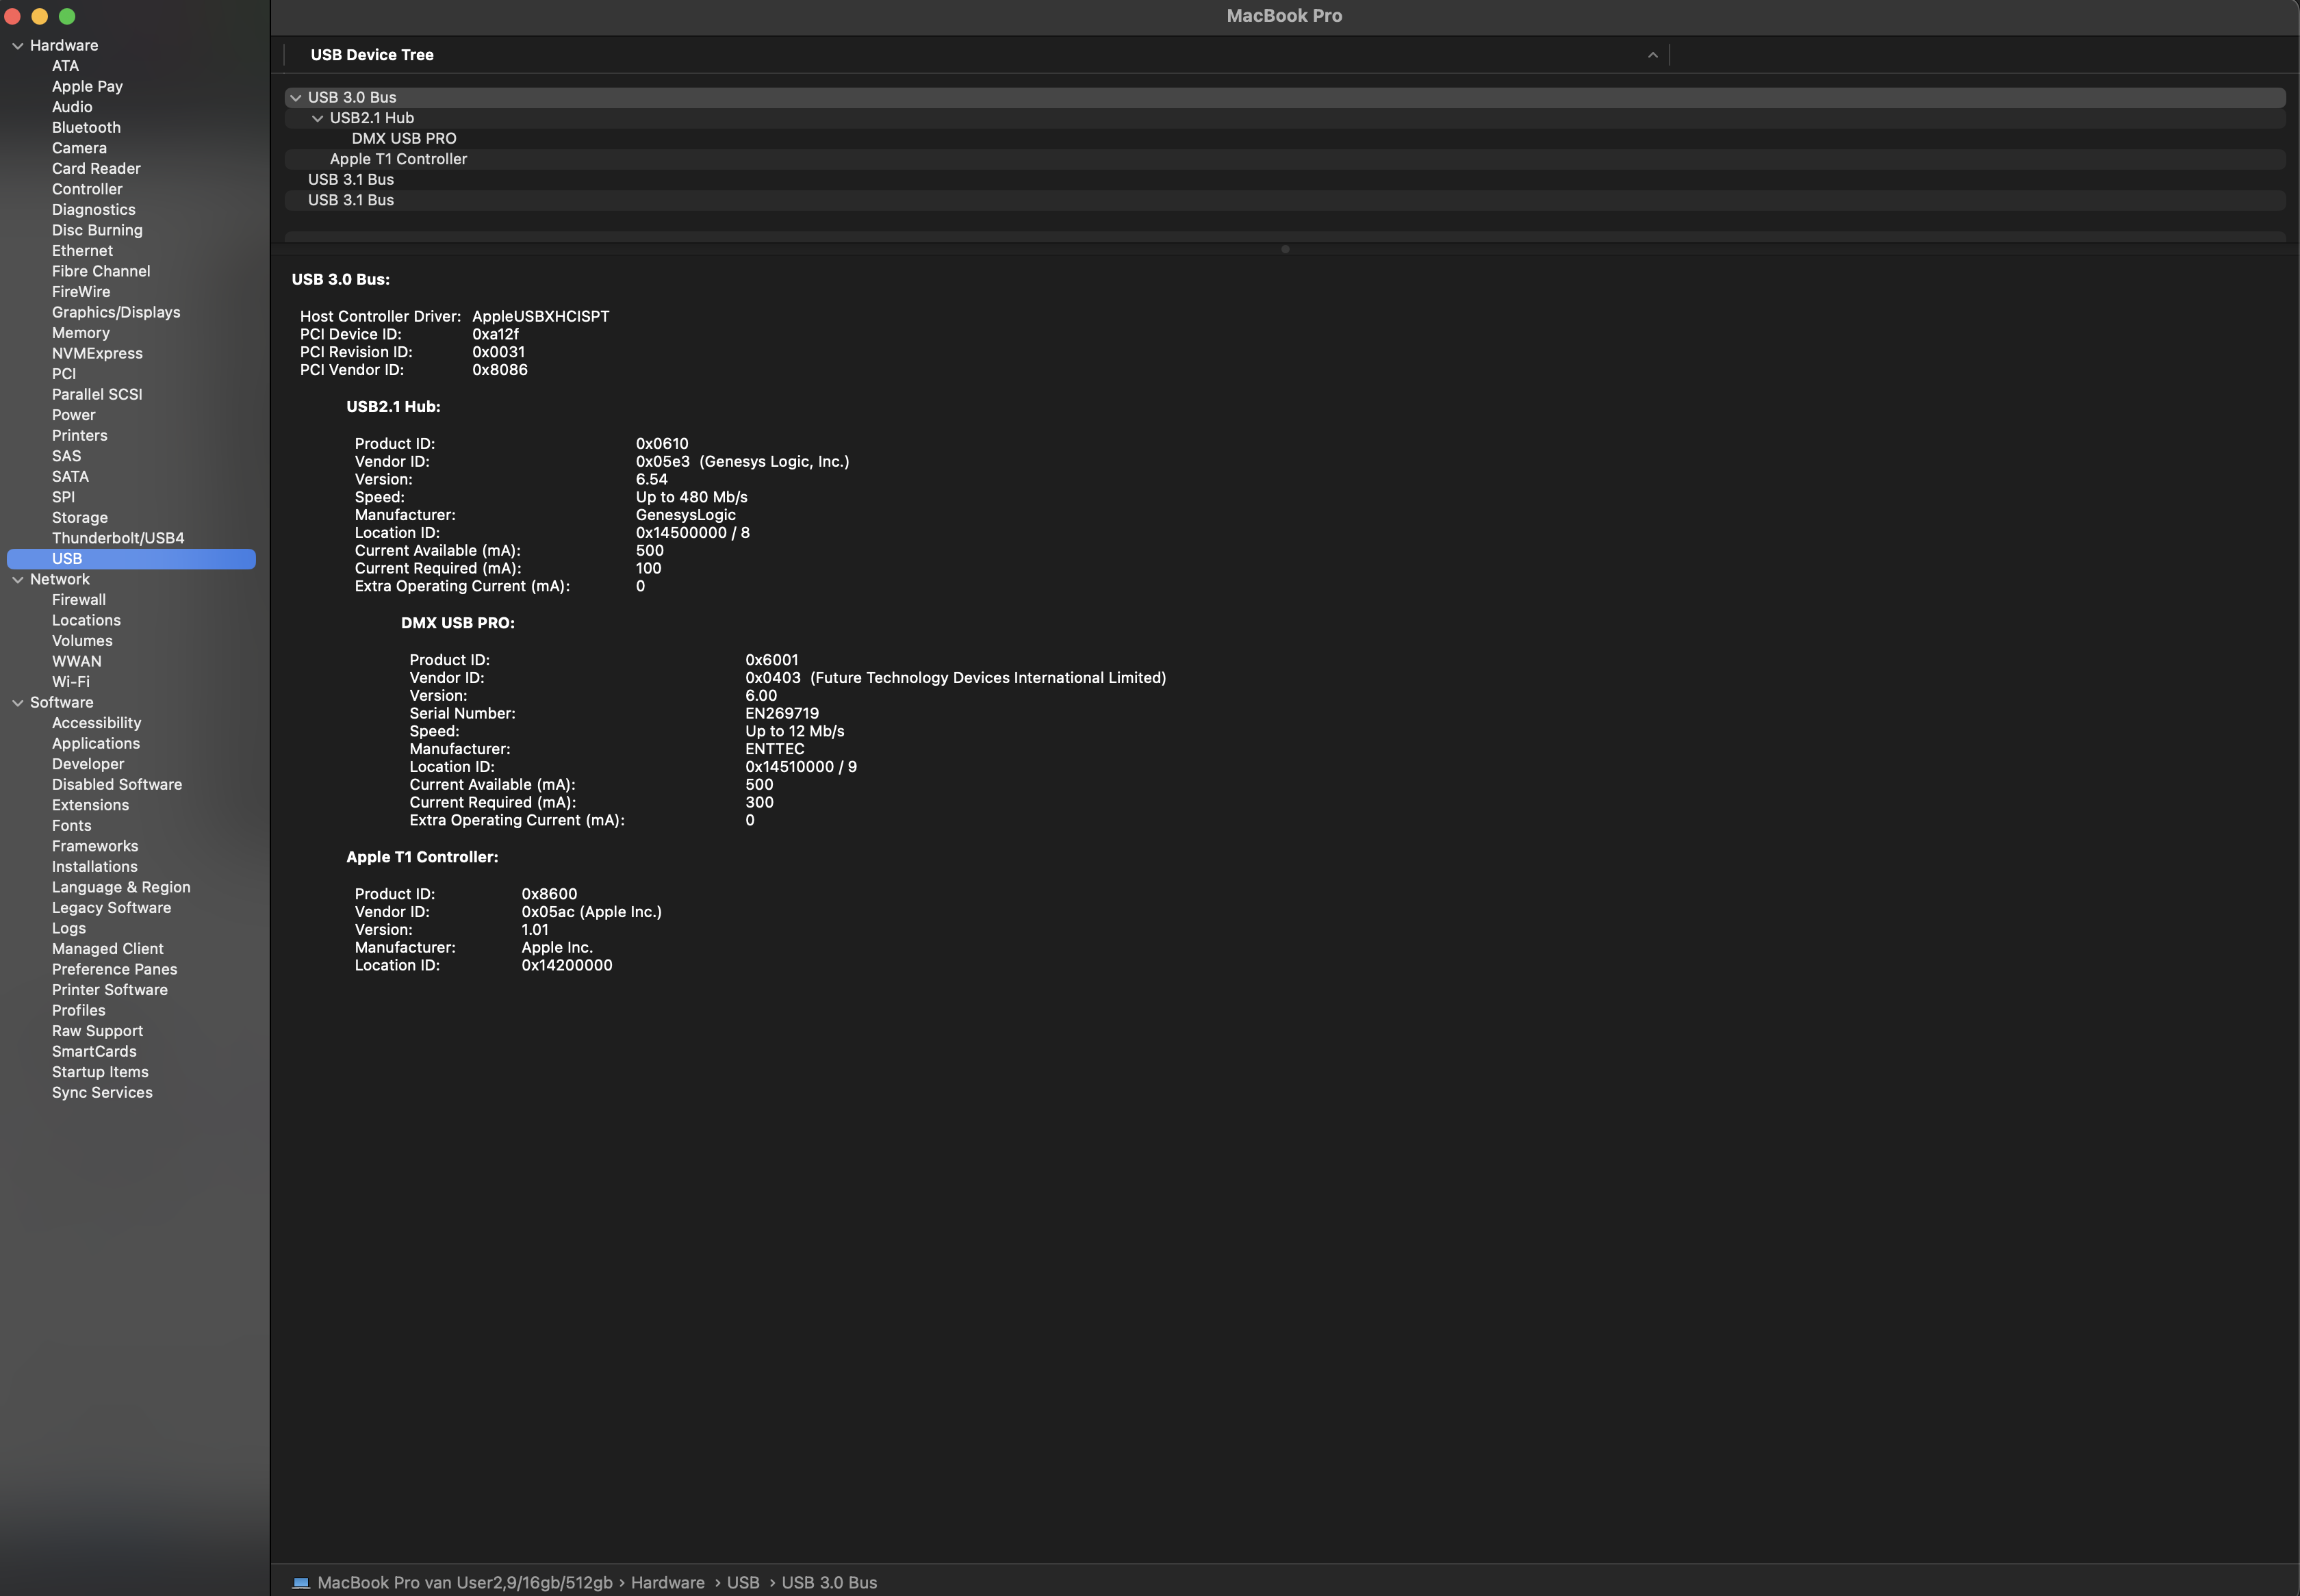Click the pane splitter handle dot
The height and width of the screenshot is (1596, 2300).
pos(1285,249)
